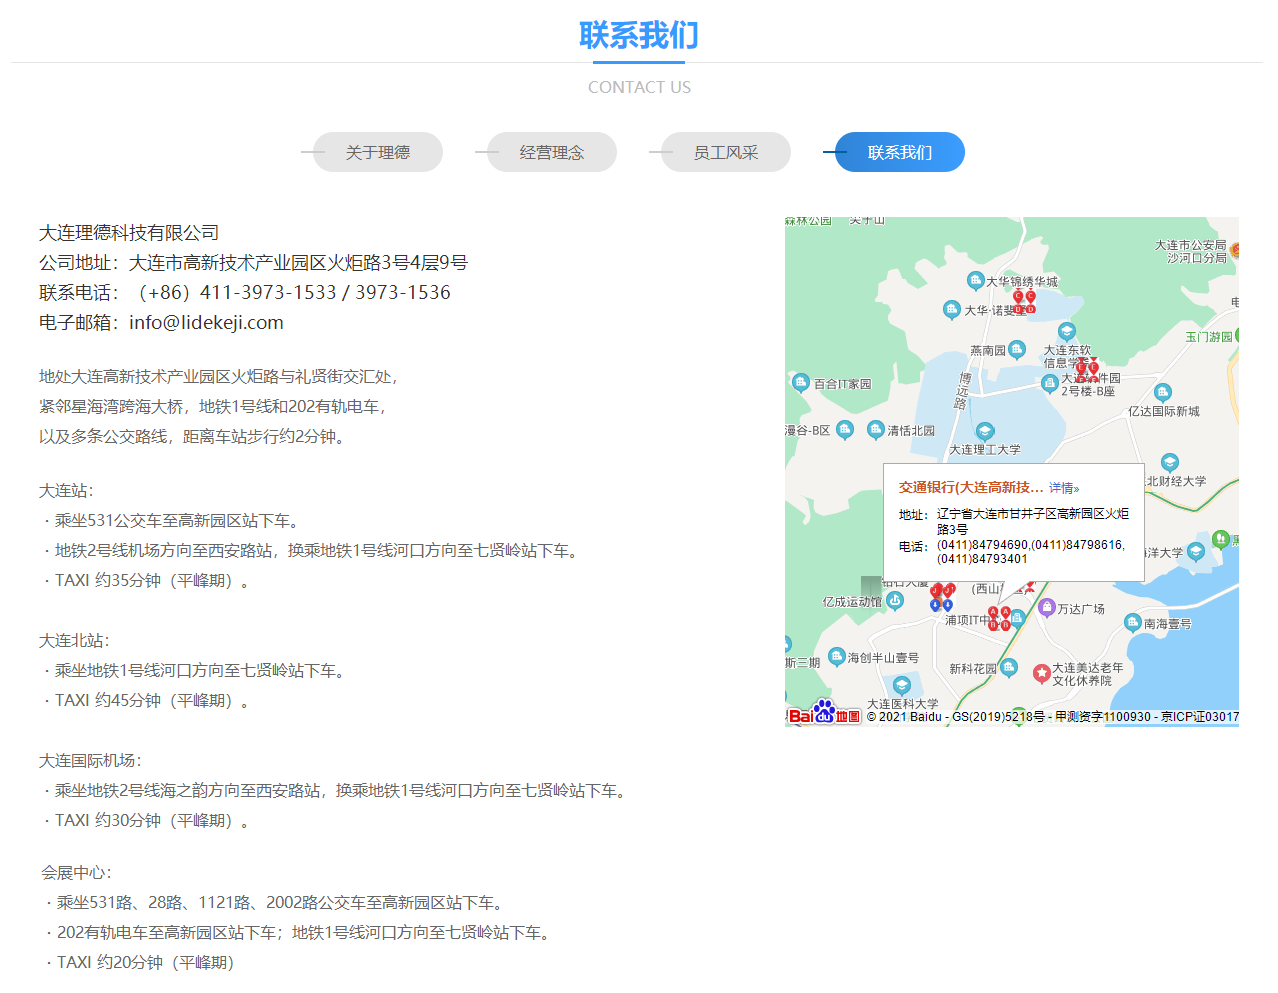This screenshot has height=993, width=1278.
Task: Click the 海洋大学 school icon
Action: pyautogui.click(x=1196, y=552)
